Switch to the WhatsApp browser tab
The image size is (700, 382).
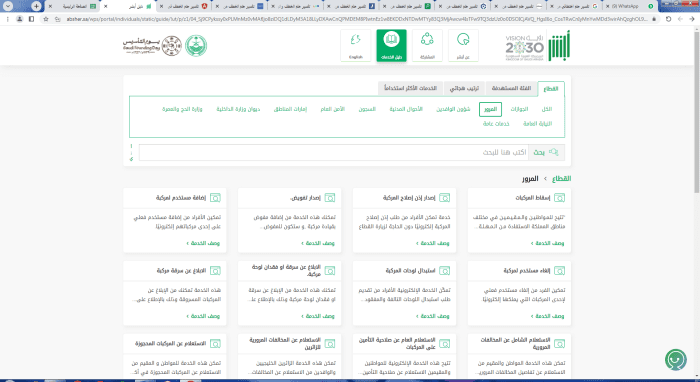pyautogui.click(x=629, y=6)
